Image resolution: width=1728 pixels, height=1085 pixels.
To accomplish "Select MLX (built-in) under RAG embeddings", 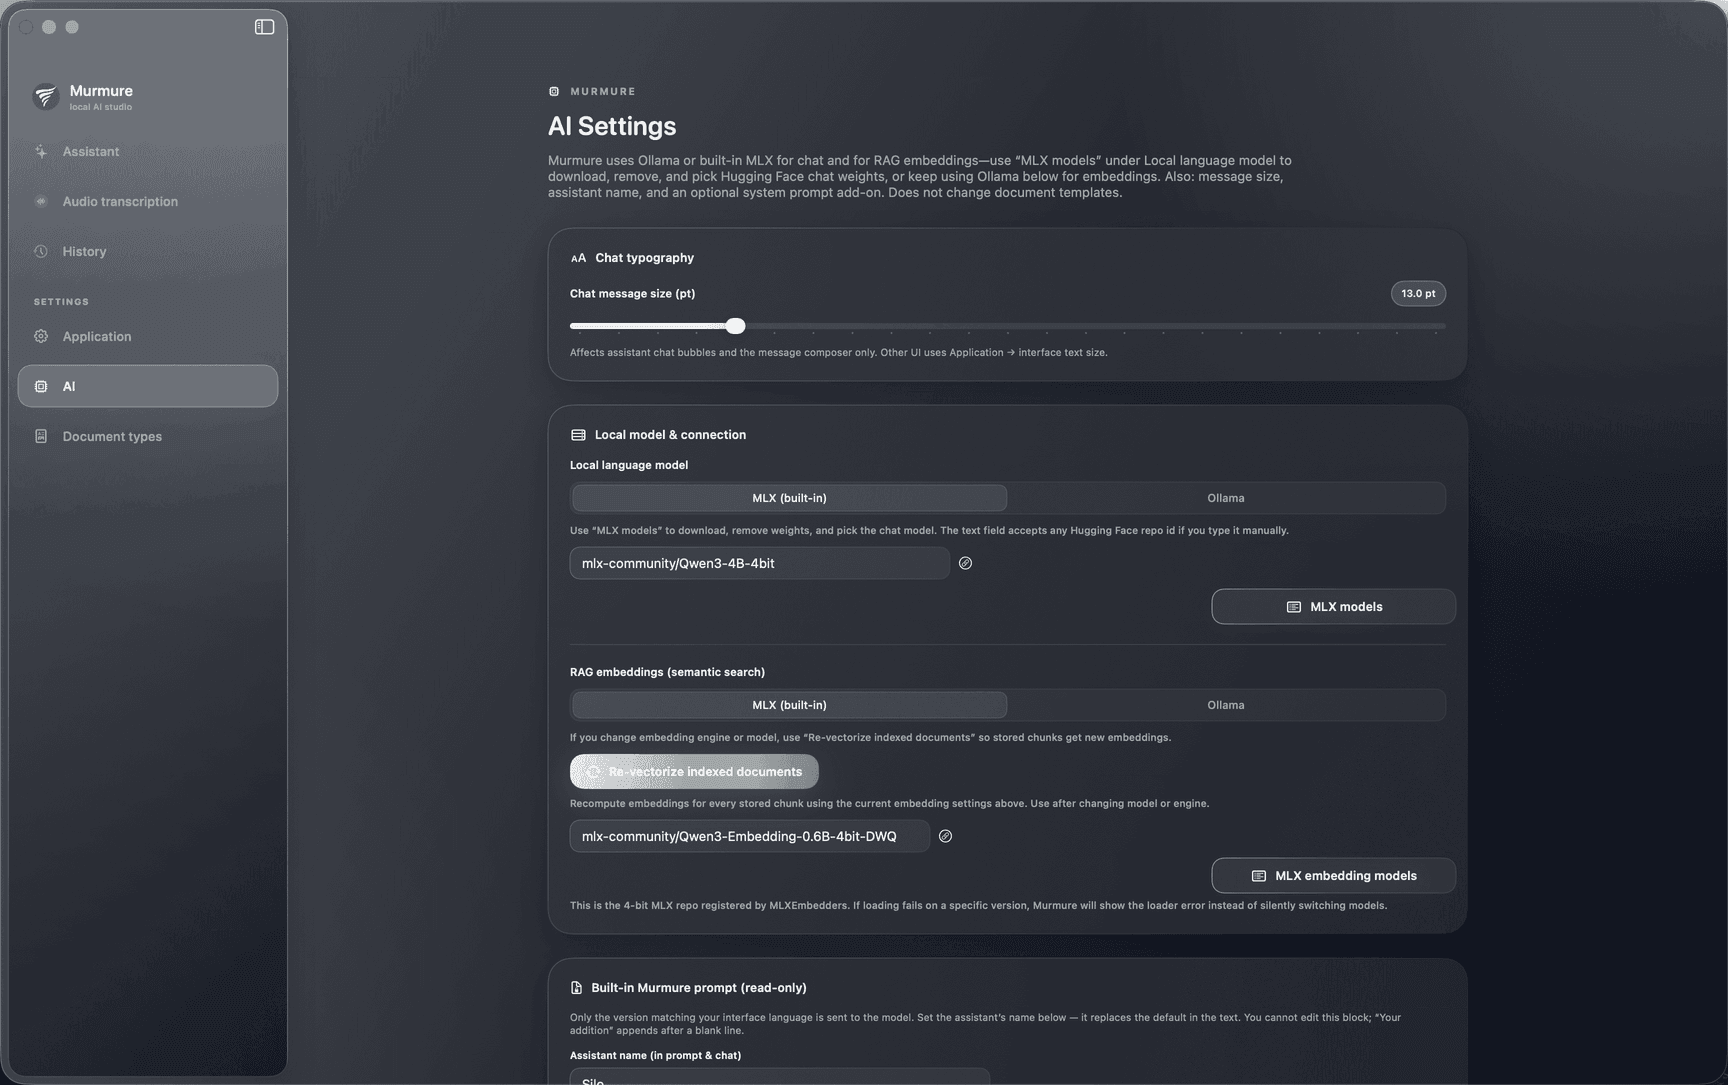I will (789, 705).
